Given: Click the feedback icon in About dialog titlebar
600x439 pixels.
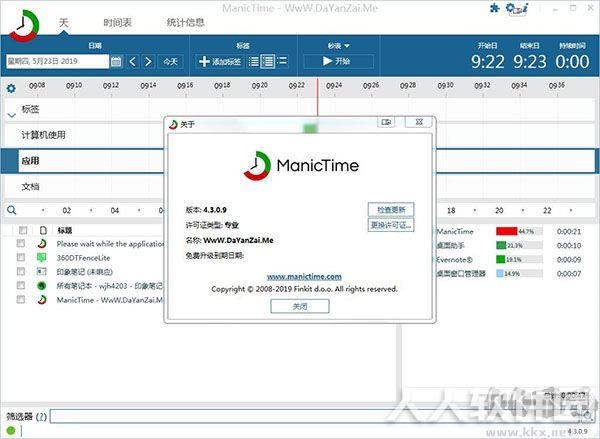Looking at the screenshot, I should pos(386,122).
